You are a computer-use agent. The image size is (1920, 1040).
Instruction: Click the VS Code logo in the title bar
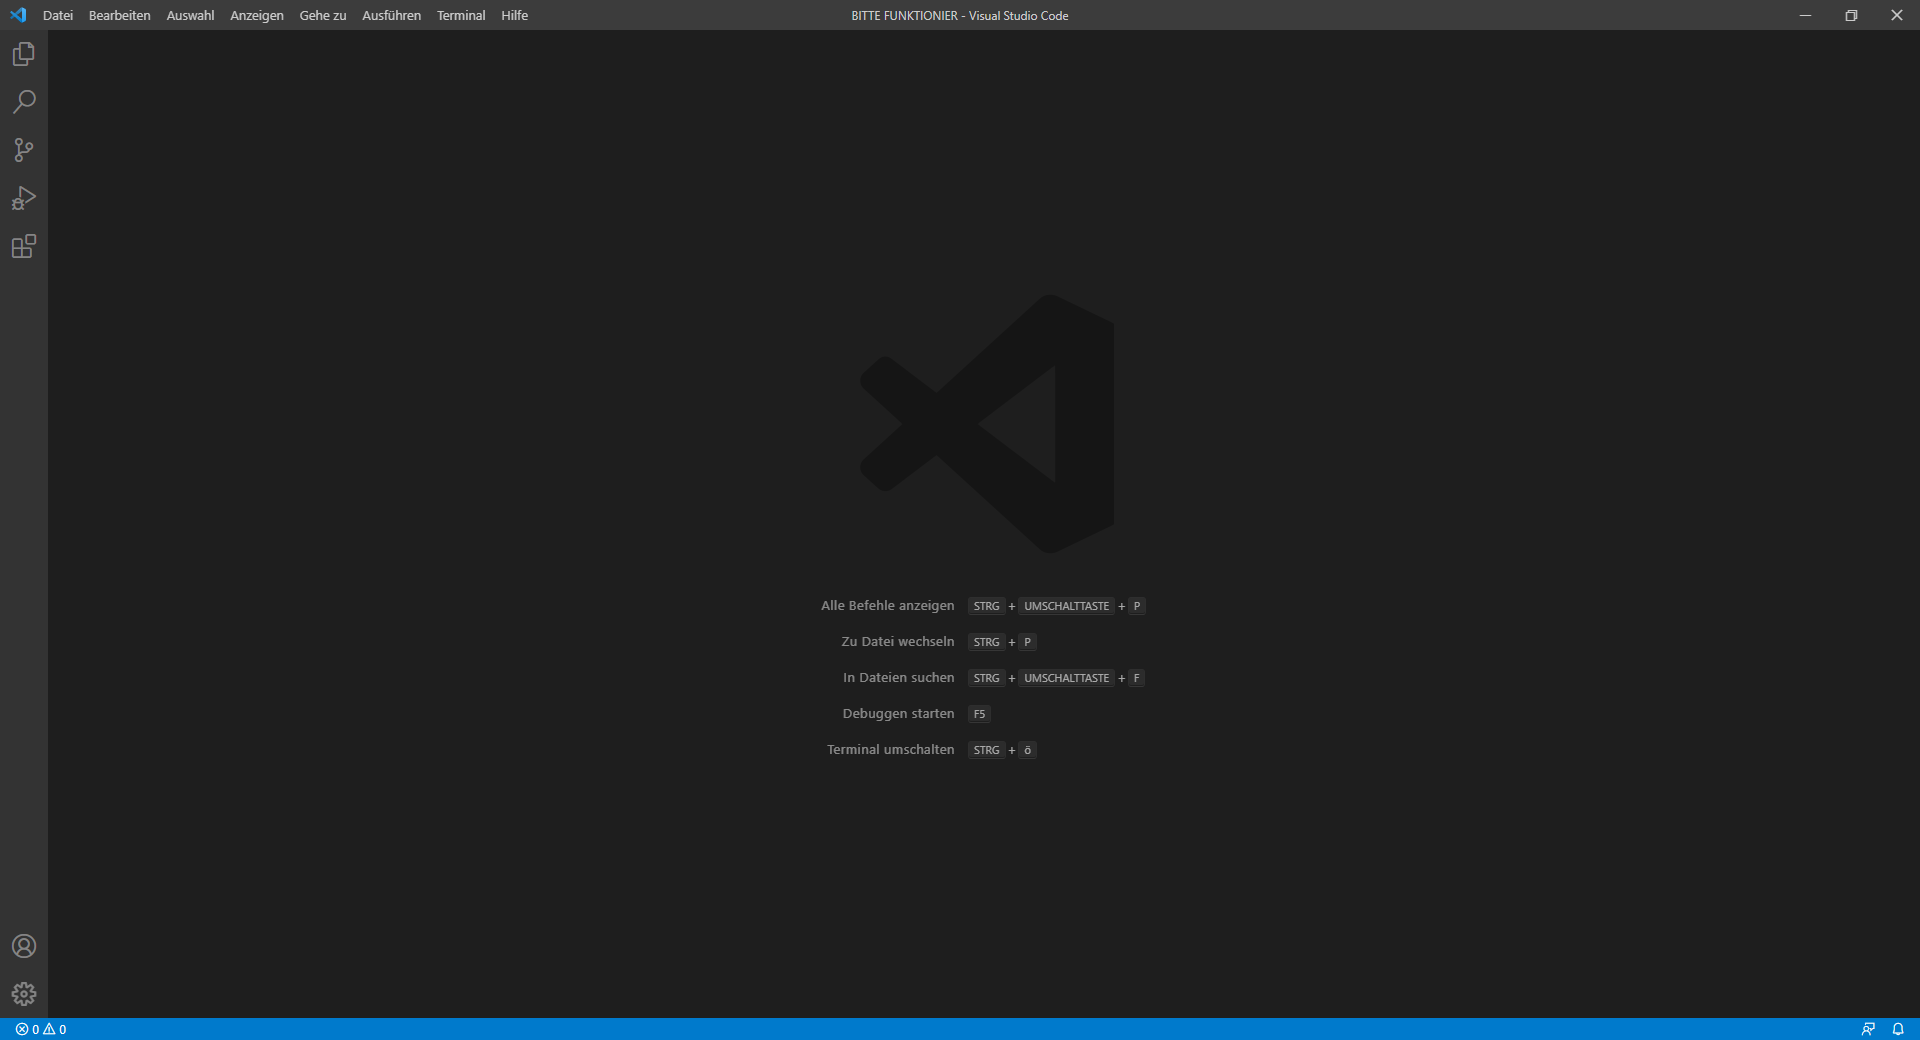[18, 15]
